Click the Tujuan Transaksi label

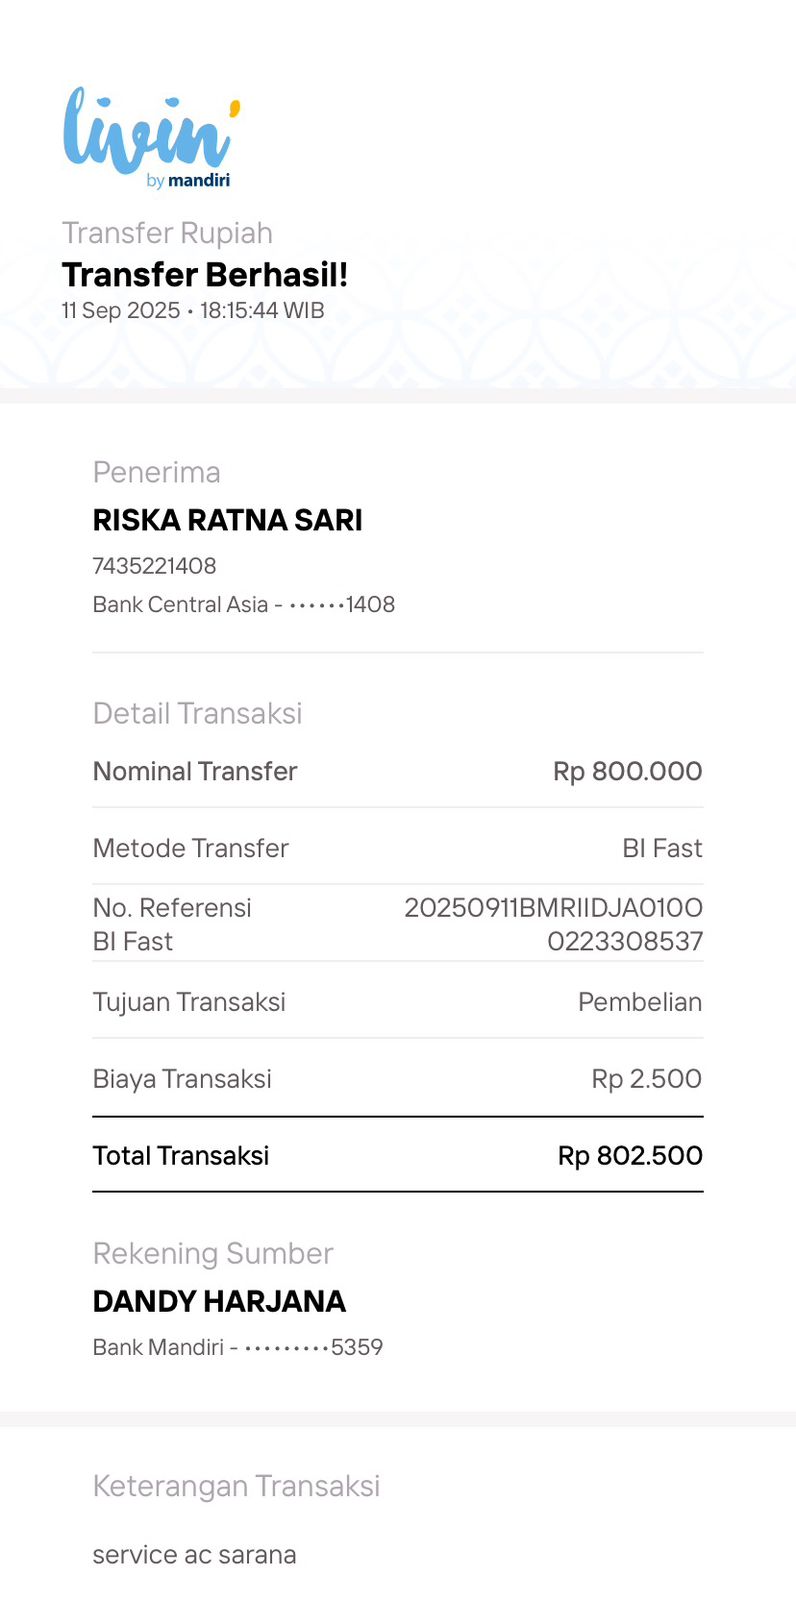tap(189, 1002)
